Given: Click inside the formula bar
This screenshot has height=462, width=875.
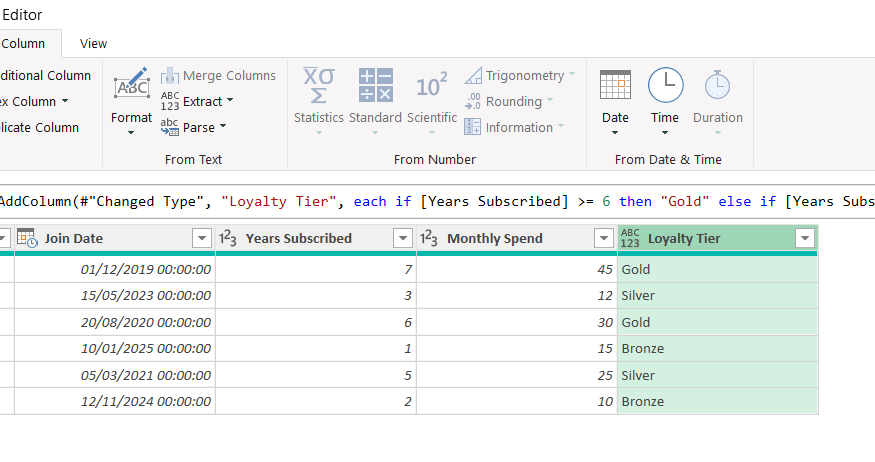Looking at the screenshot, I should pos(438,201).
